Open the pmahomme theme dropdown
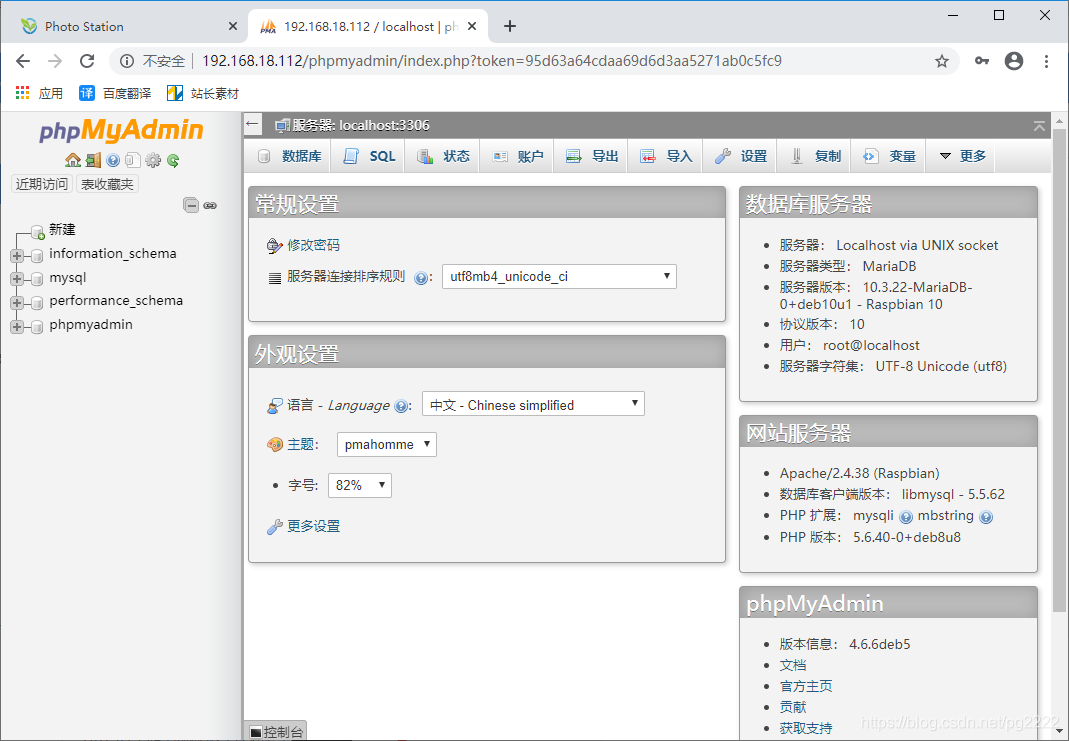 [x=387, y=444]
